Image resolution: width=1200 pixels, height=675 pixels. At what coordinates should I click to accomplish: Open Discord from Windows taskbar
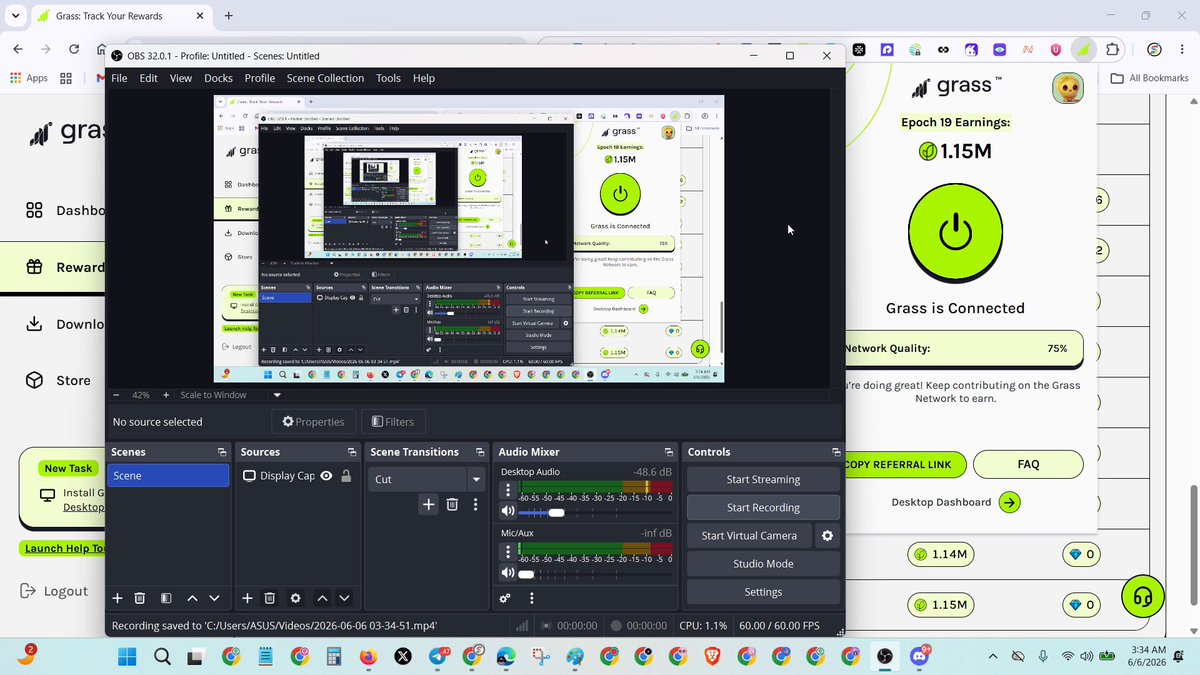(x=919, y=657)
